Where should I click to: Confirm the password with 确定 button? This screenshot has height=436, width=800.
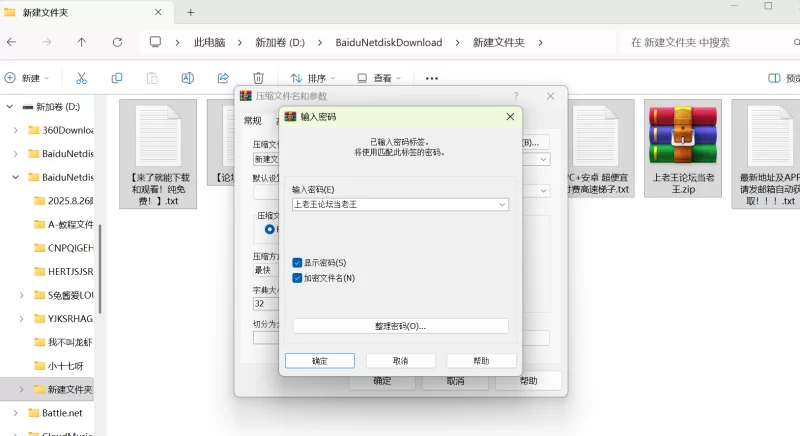point(320,361)
